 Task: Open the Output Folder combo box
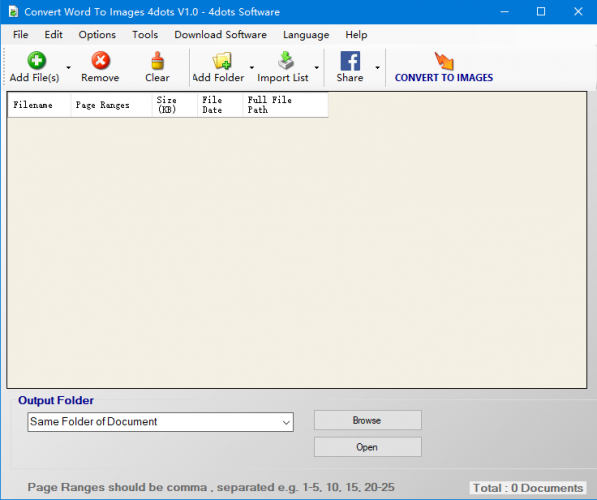coord(160,422)
